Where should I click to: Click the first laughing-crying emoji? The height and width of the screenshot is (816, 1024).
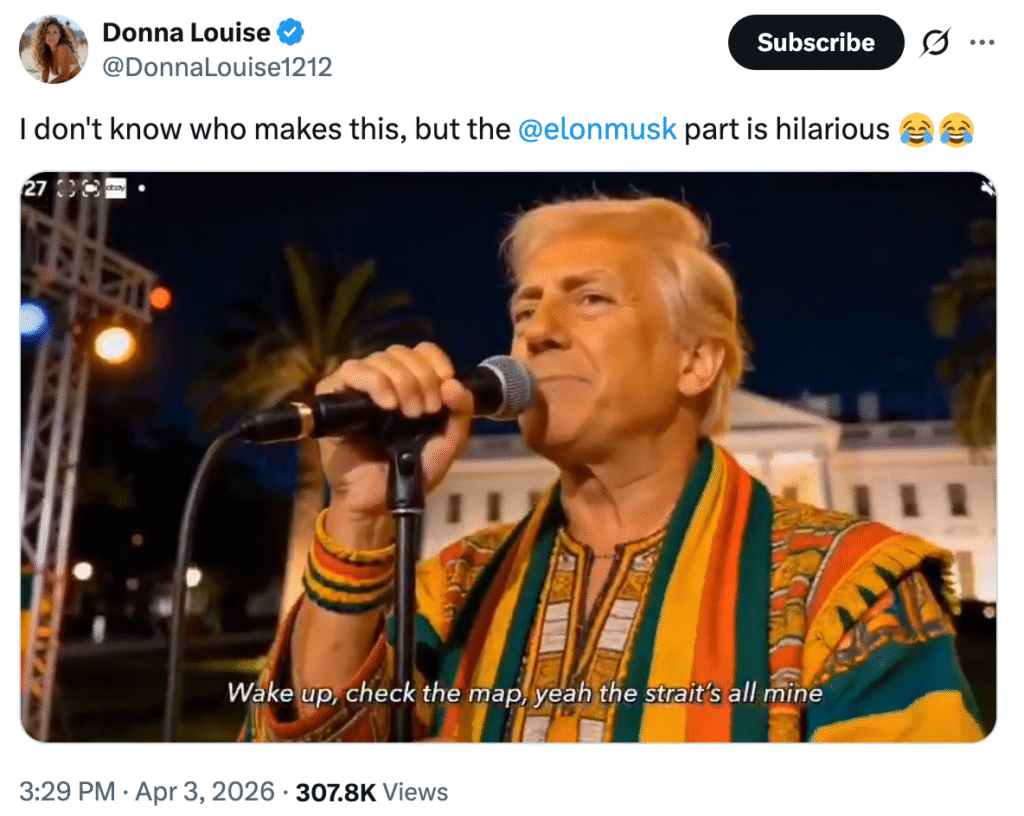click(916, 129)
